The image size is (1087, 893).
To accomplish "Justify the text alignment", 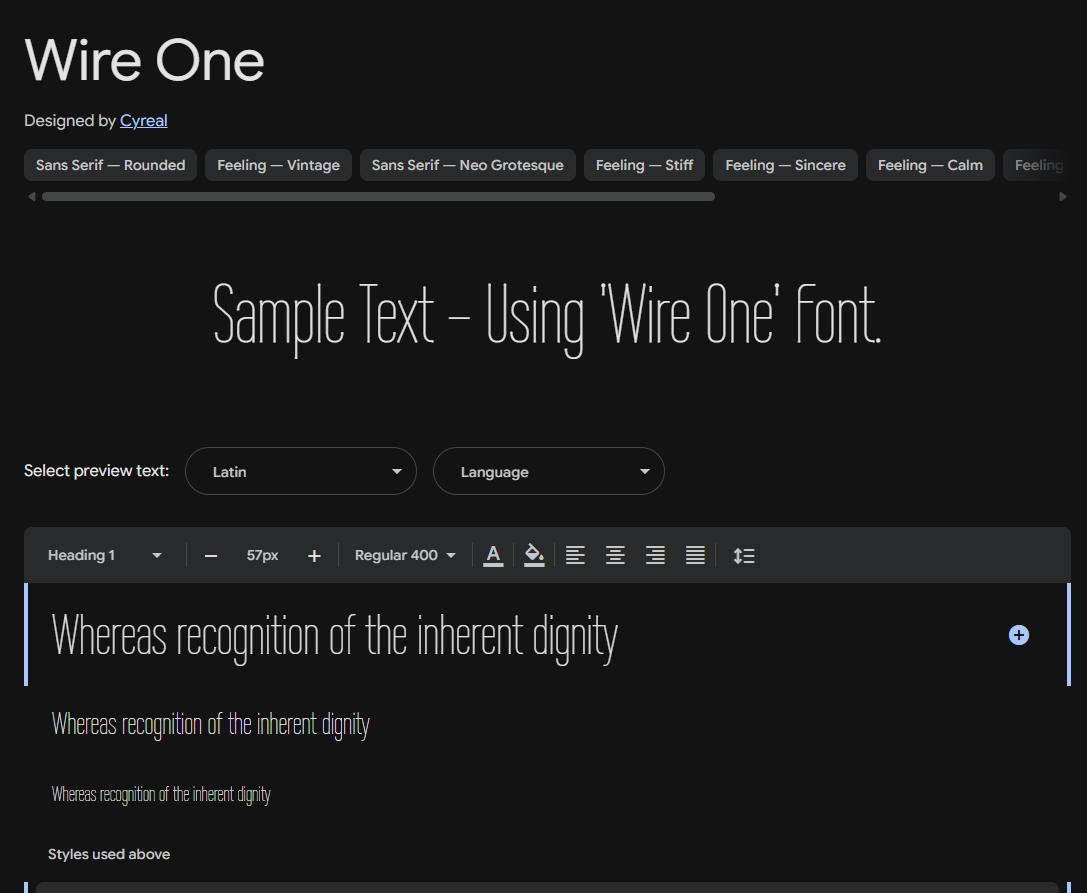I will coord(695,555).
